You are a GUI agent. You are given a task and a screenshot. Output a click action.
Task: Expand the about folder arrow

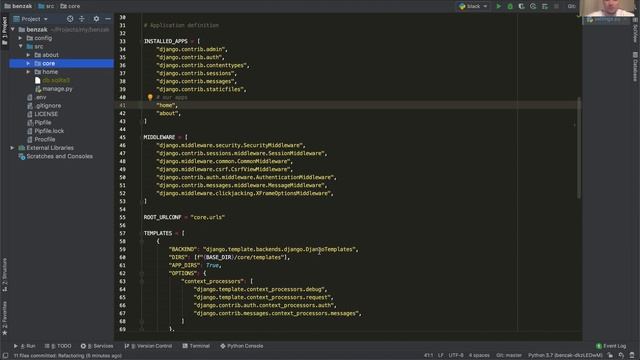(x=28, y=55)
